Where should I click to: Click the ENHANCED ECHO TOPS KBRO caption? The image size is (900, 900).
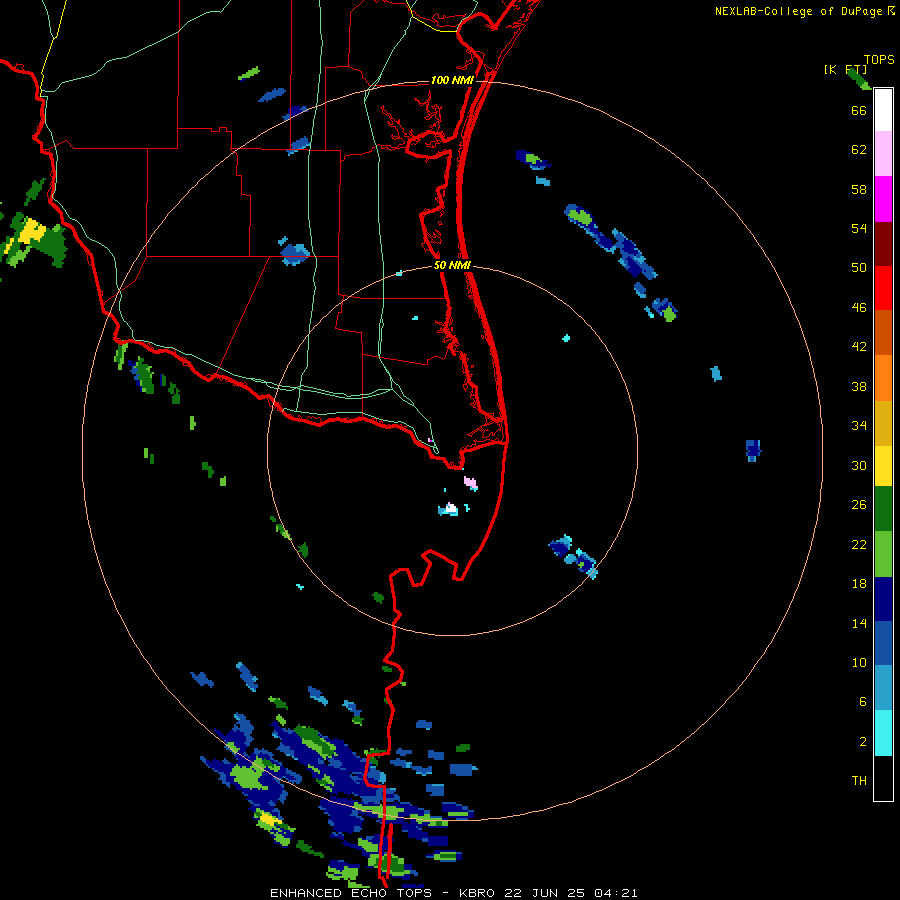pos(453,893)
